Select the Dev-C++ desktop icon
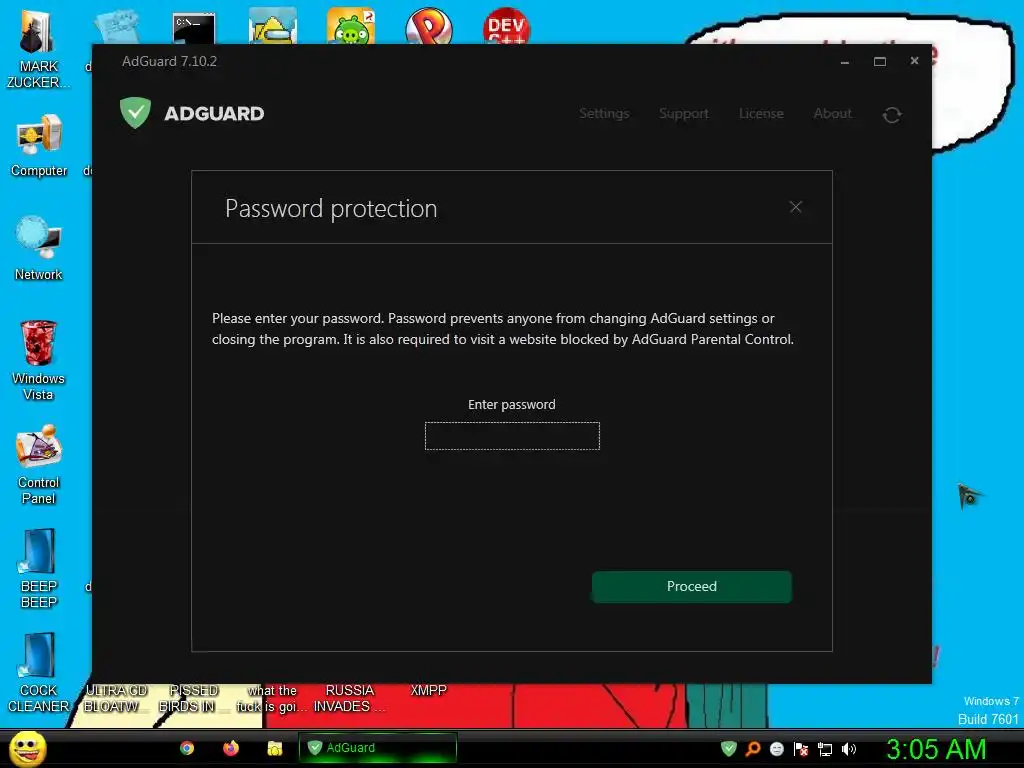 tap(507, 26)
